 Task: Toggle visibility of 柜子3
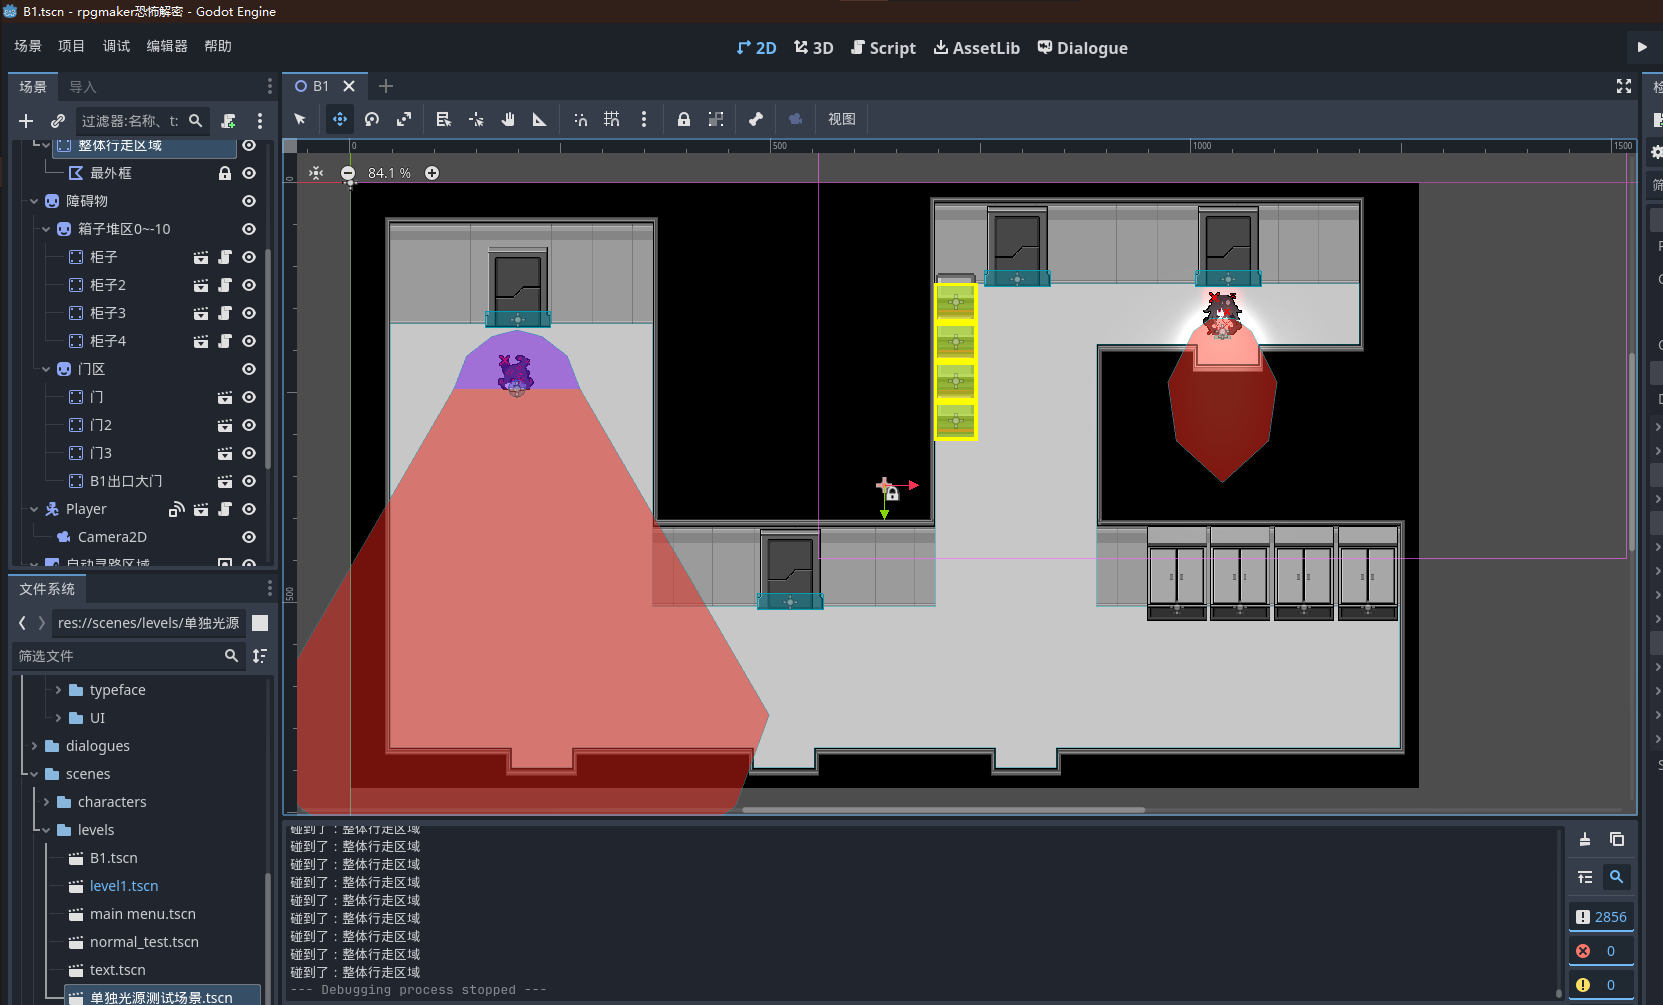(x=249, y=313)
